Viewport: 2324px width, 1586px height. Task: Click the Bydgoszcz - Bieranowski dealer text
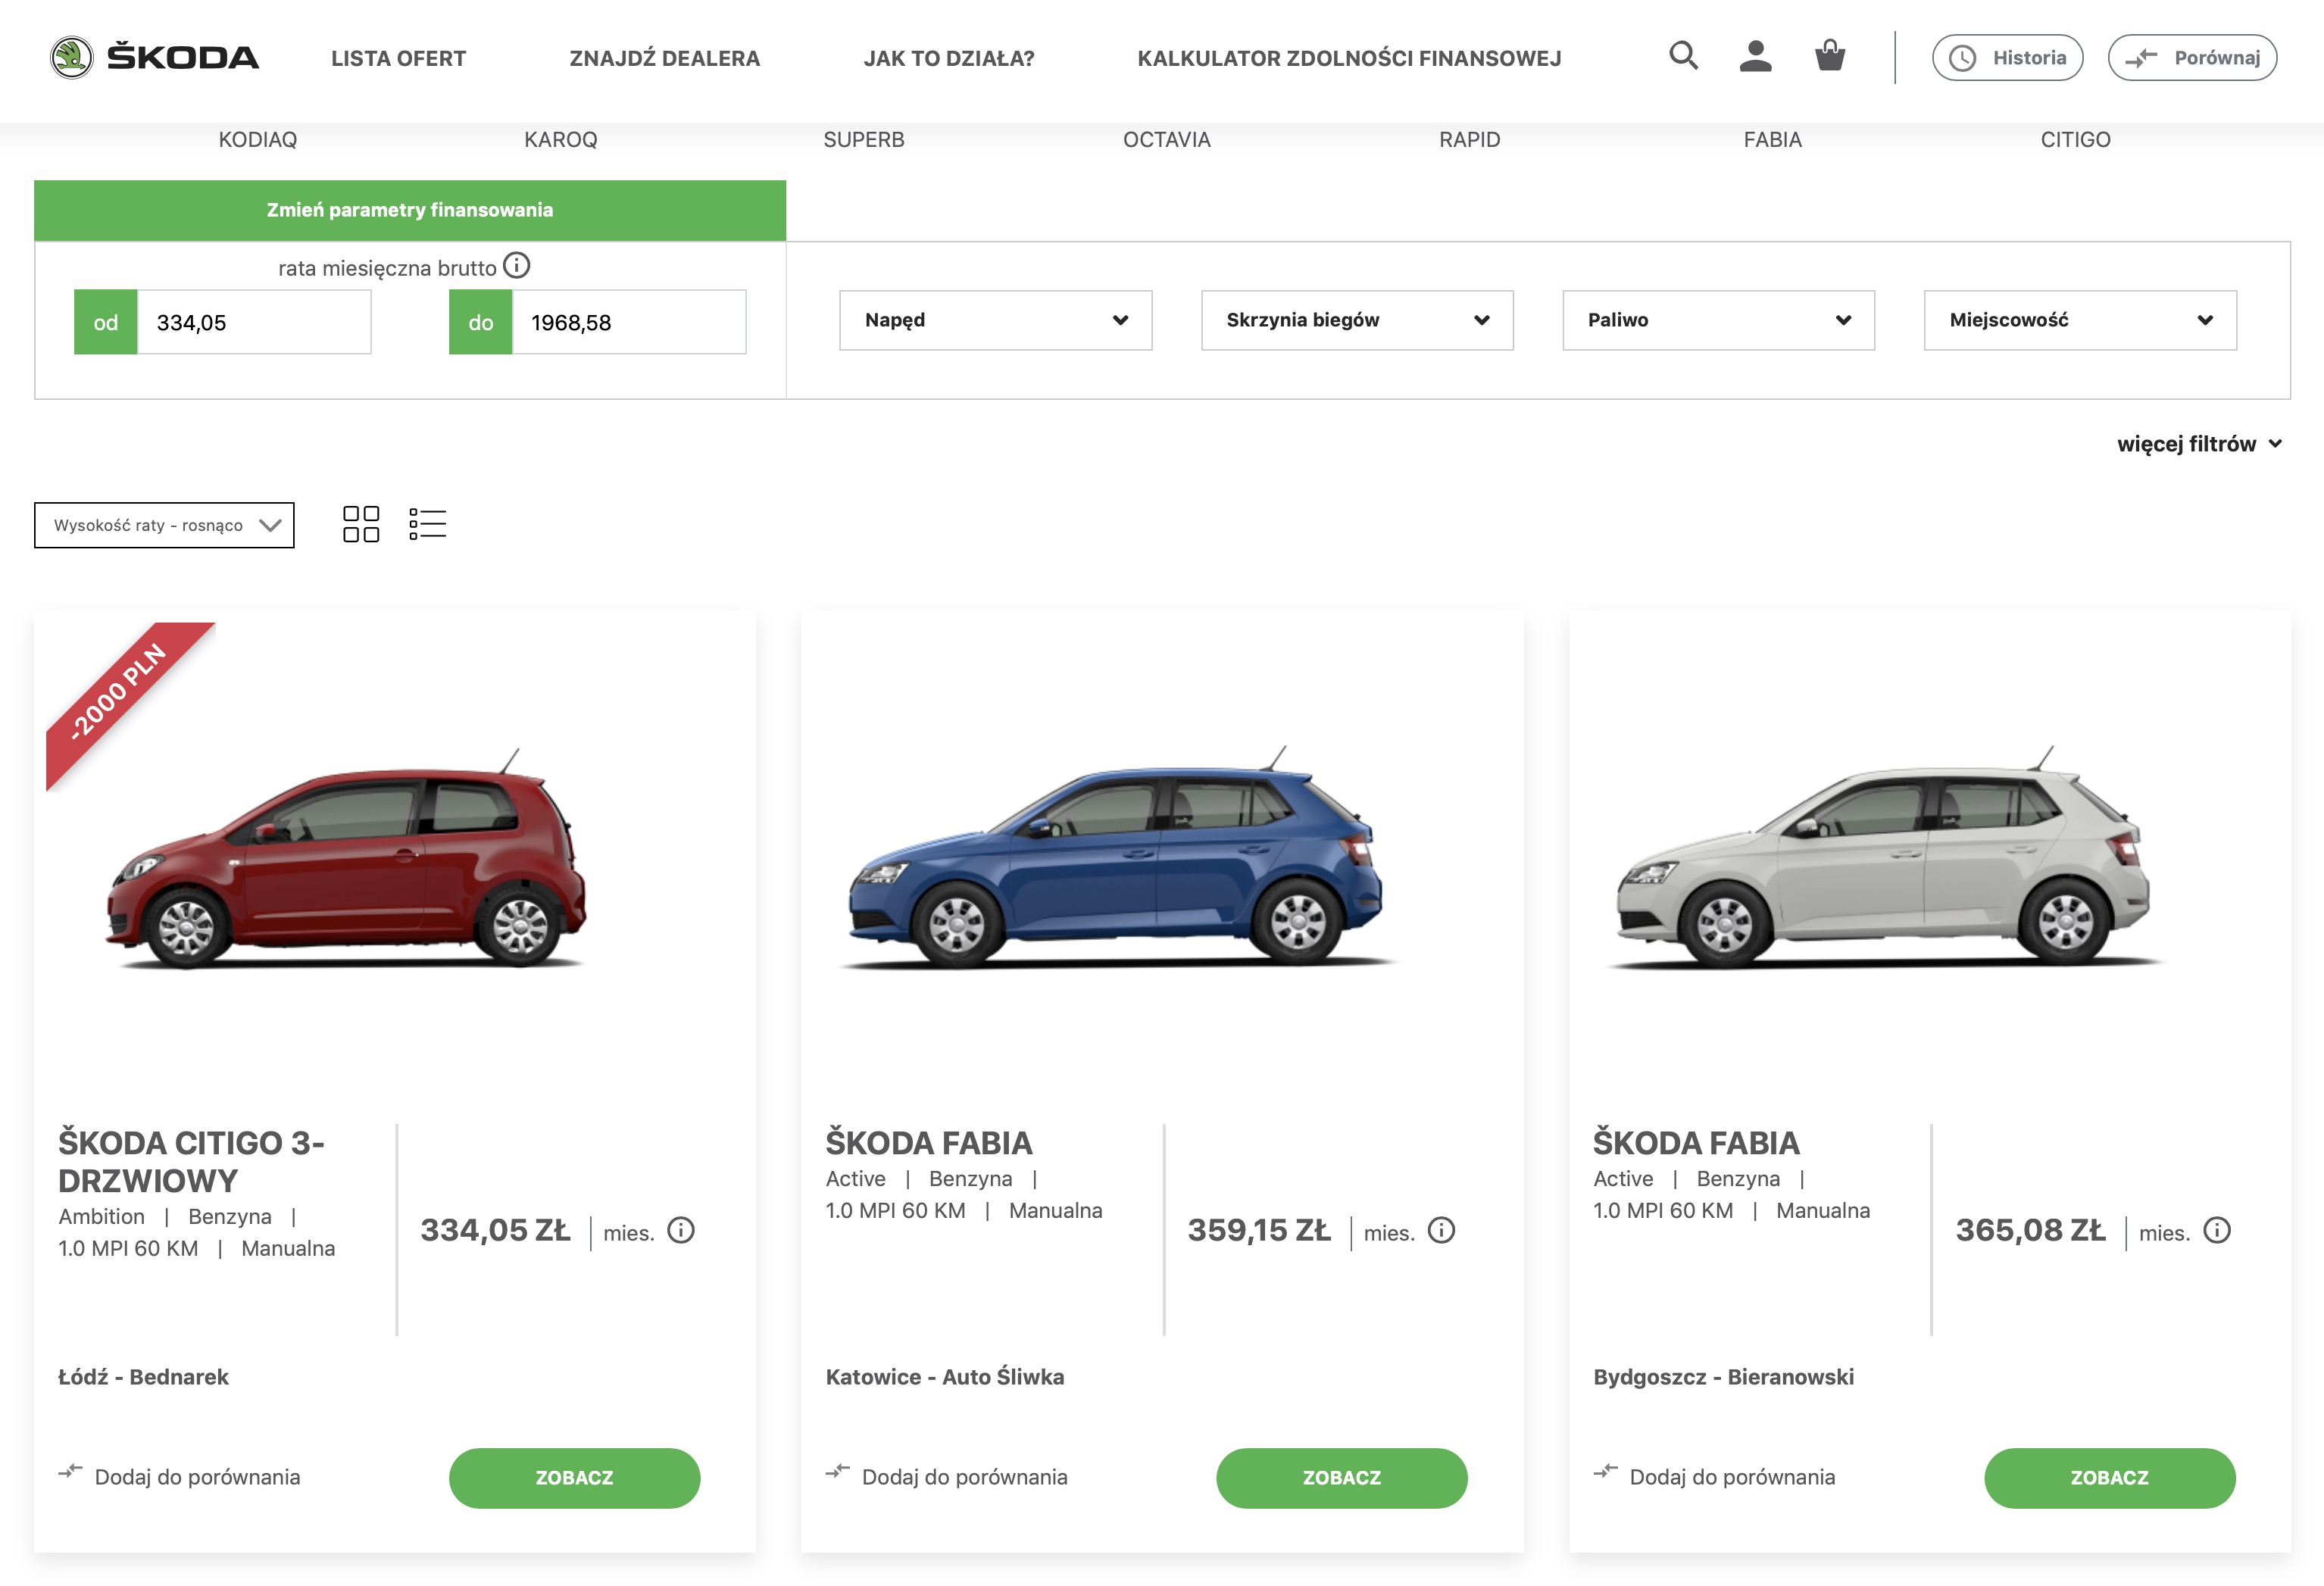point(1724,1377)
